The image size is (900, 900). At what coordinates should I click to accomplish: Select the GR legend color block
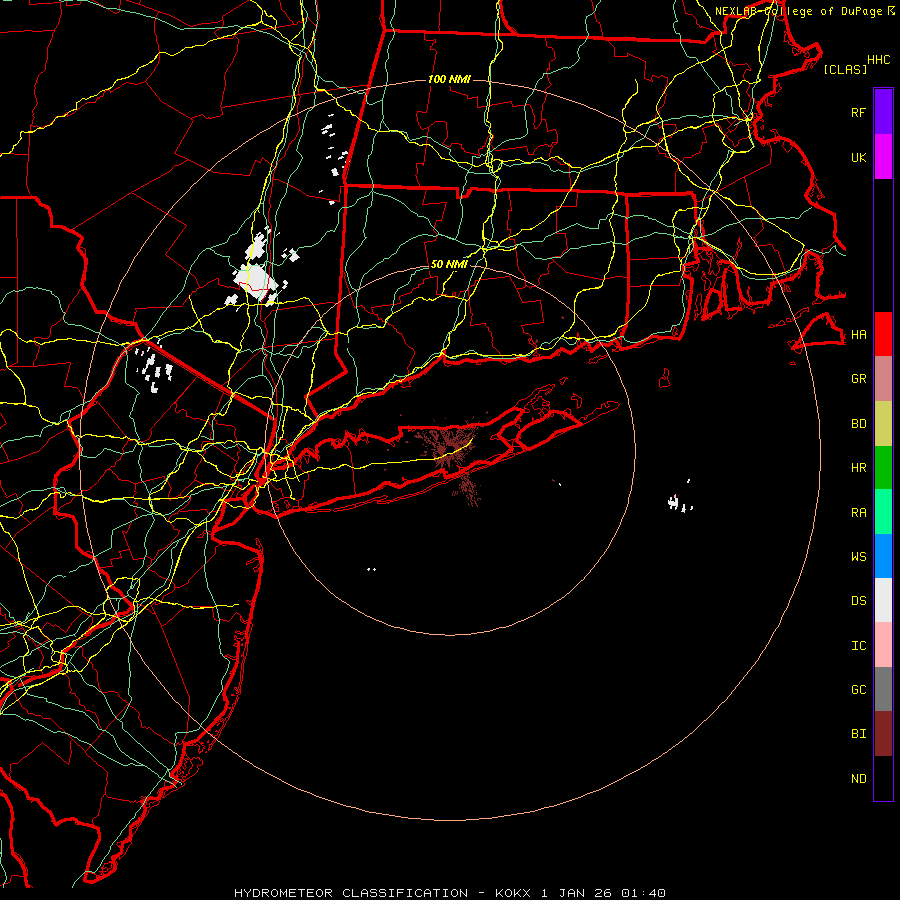(883, 379)
